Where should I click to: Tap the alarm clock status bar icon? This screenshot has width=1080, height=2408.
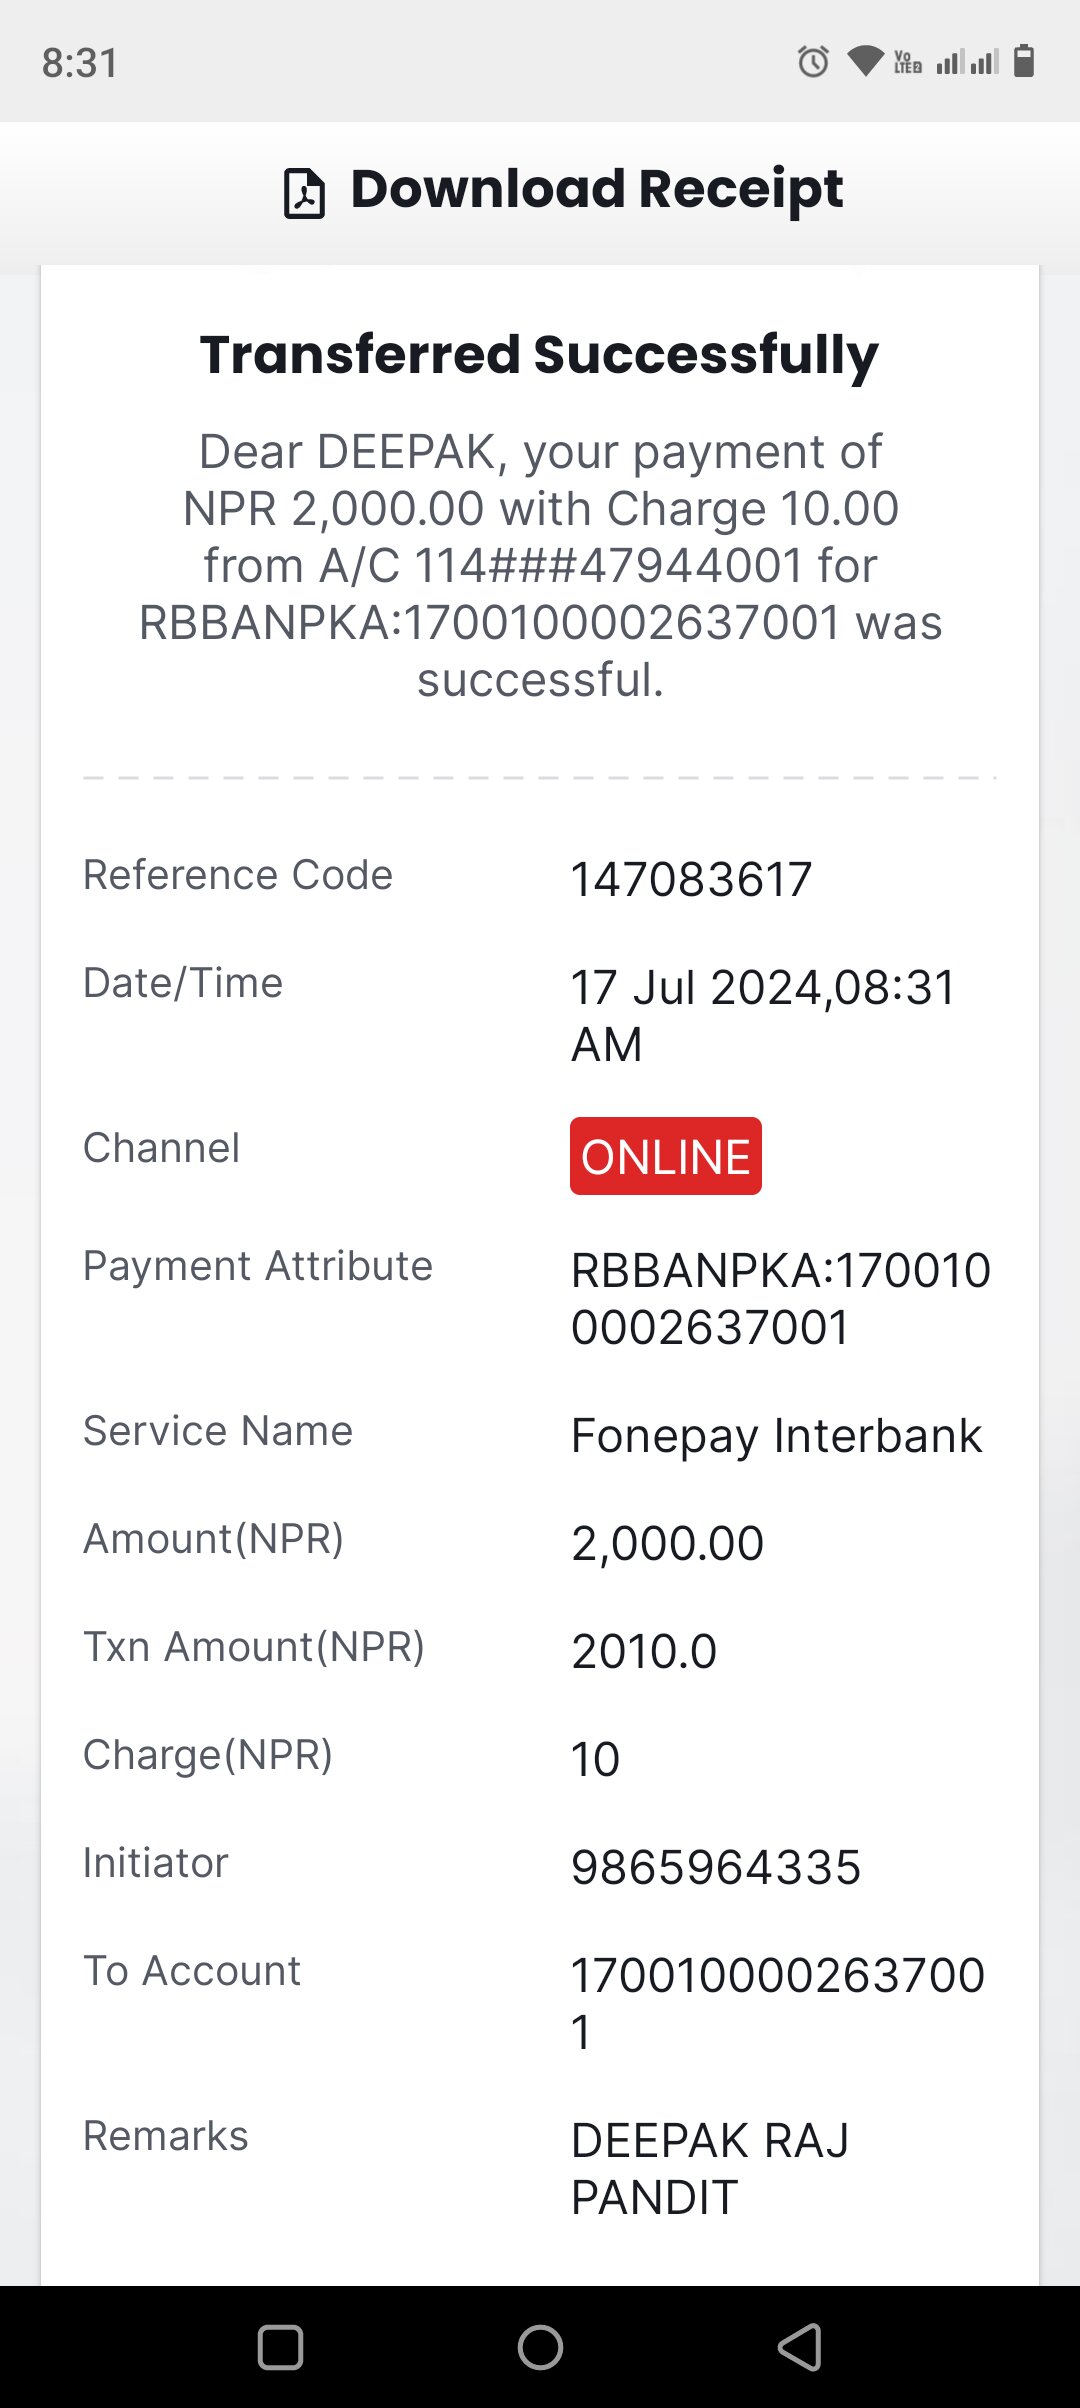coord(813,62)
